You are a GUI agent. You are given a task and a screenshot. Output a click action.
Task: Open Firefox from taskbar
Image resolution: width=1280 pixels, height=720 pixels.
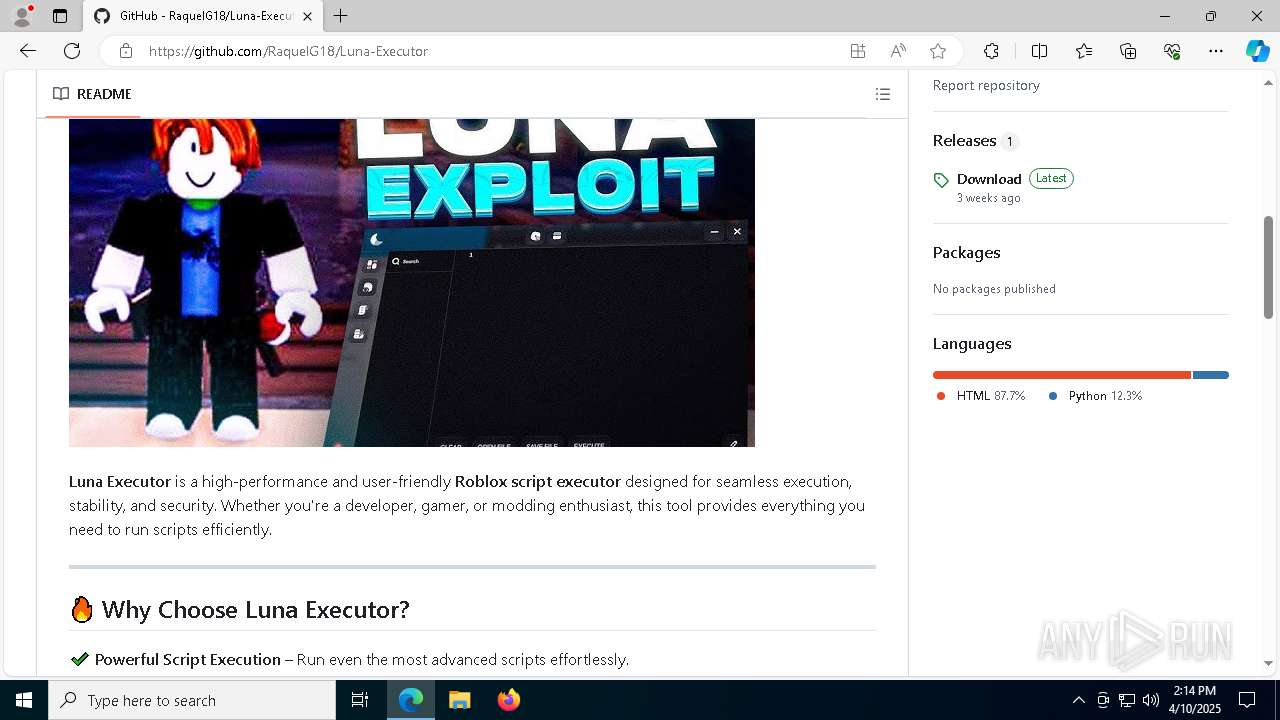(509, 700)
